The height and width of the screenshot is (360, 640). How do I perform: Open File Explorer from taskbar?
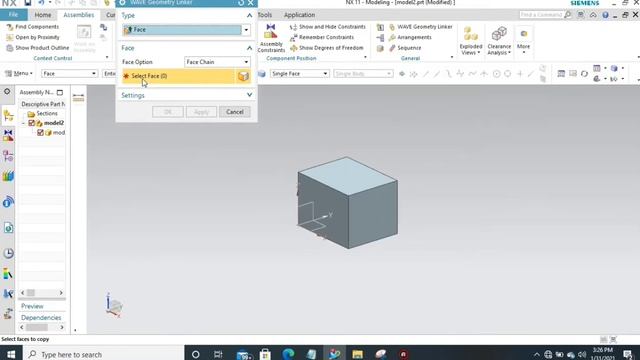pyautogui.click(x=358, y=354)
